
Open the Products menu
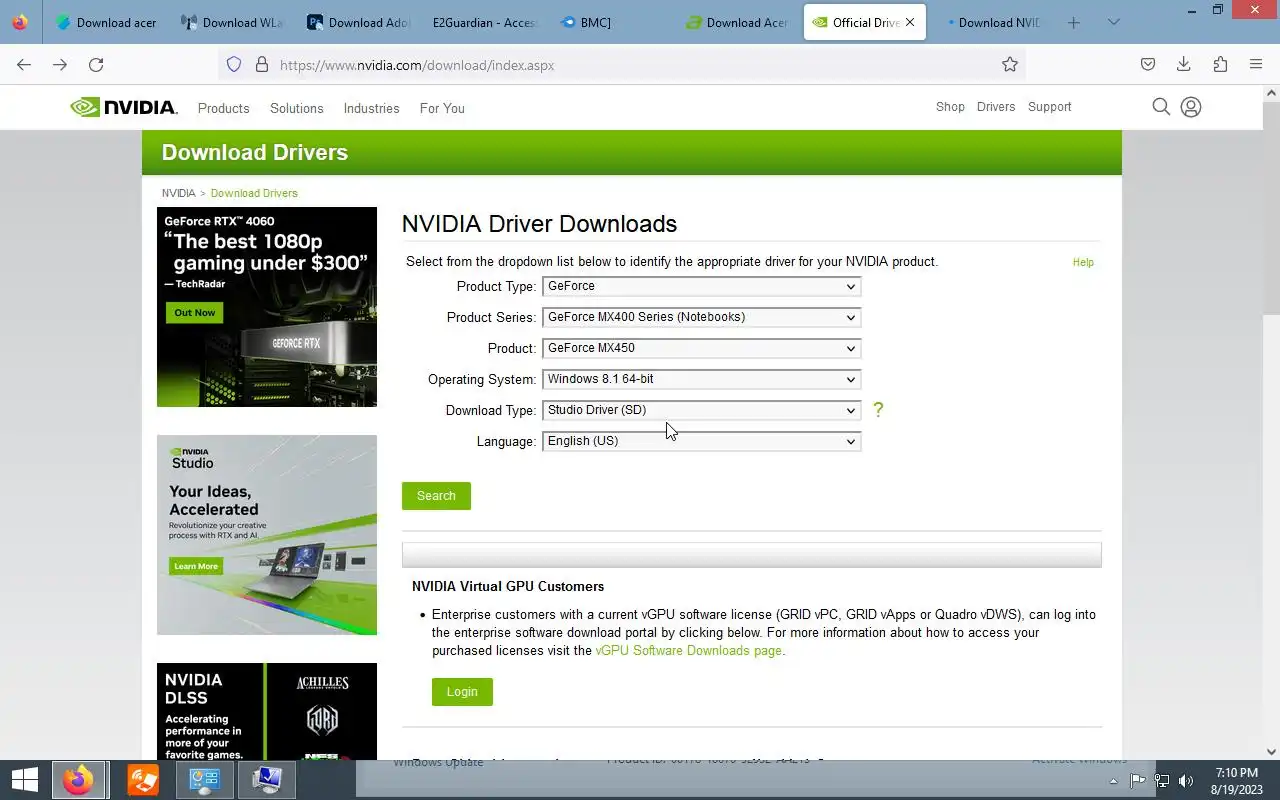[223, 108]
